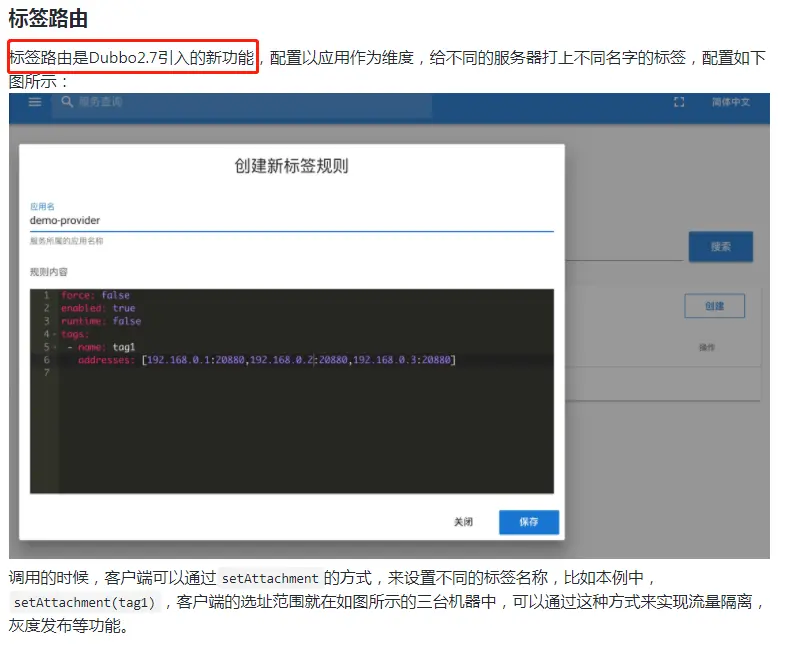Collapse the fold arrow on line 5 name
The width and height of the screenshot is (786, 646).
(x=55, y=347)
